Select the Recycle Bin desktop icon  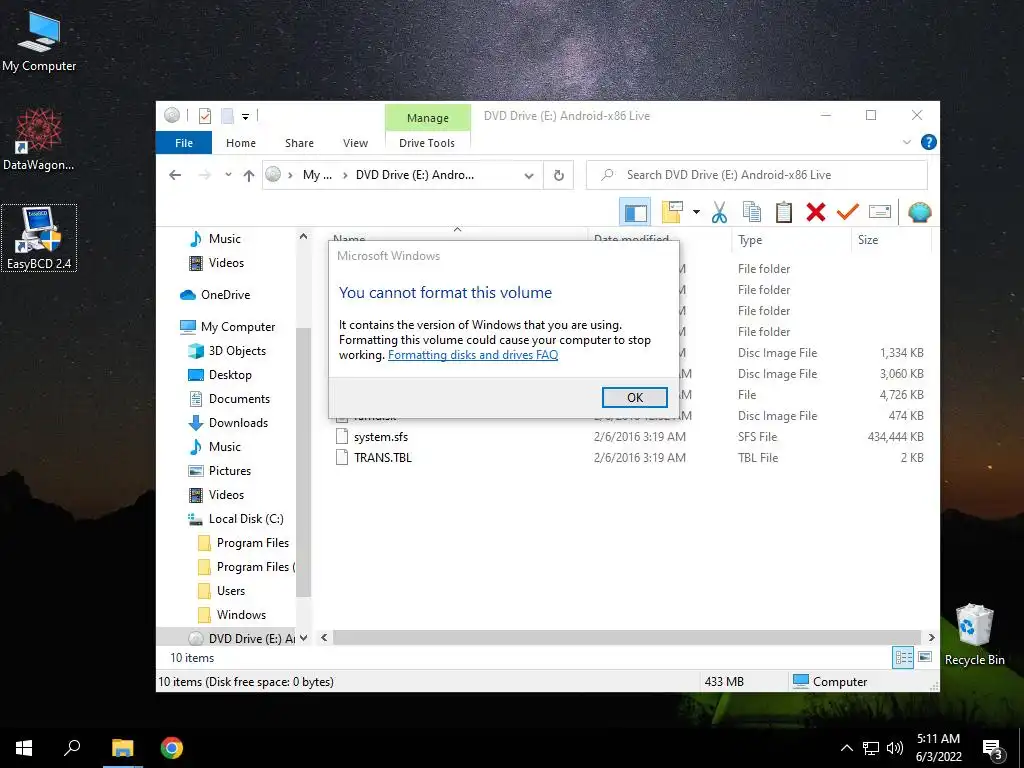[974, 635]
